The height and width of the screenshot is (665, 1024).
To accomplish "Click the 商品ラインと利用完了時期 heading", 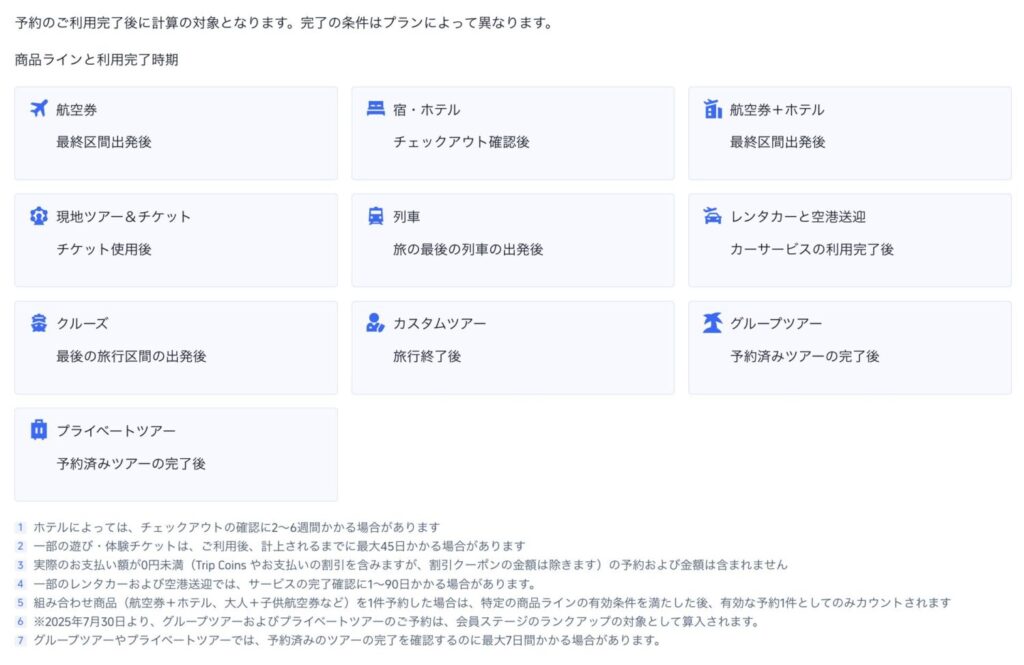I will tap(97, 60).
